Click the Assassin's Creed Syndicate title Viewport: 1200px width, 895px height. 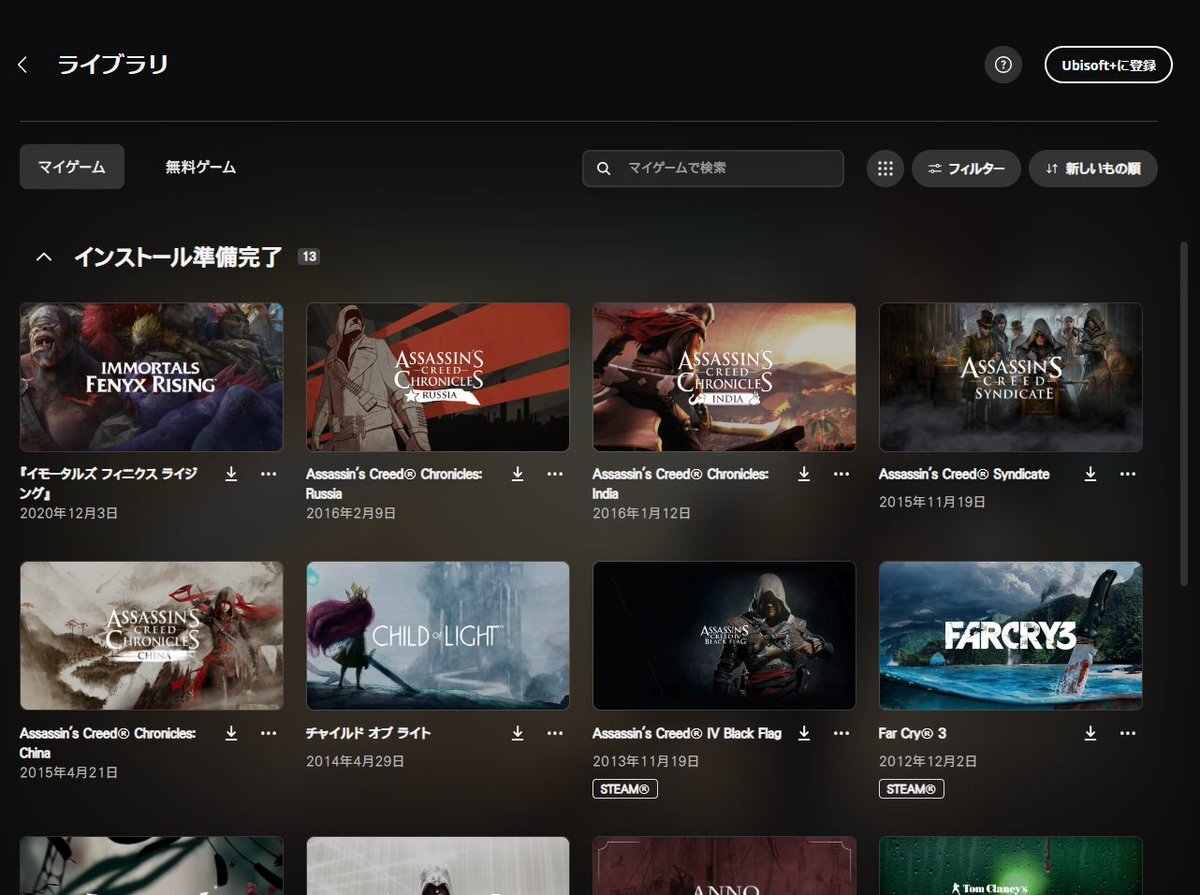964,474
